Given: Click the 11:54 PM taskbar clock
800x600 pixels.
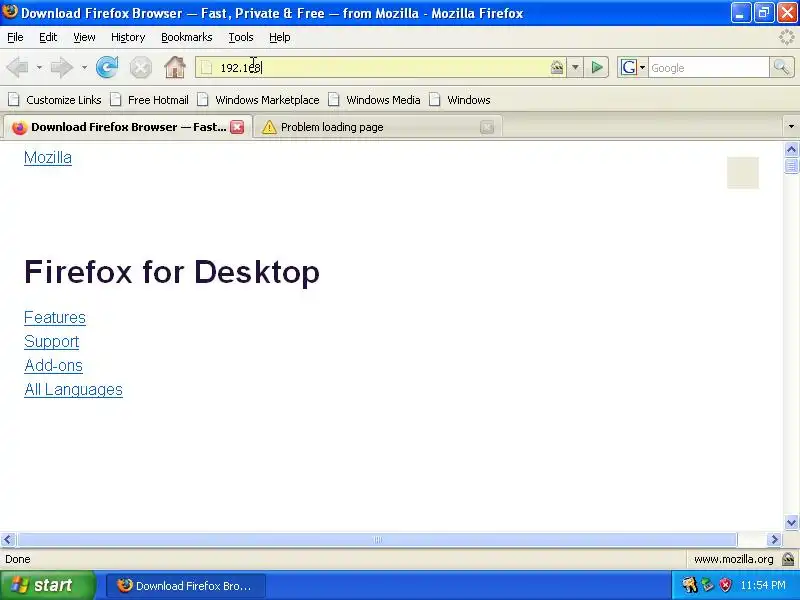Looking at the screenshot, I should point(763,585).
